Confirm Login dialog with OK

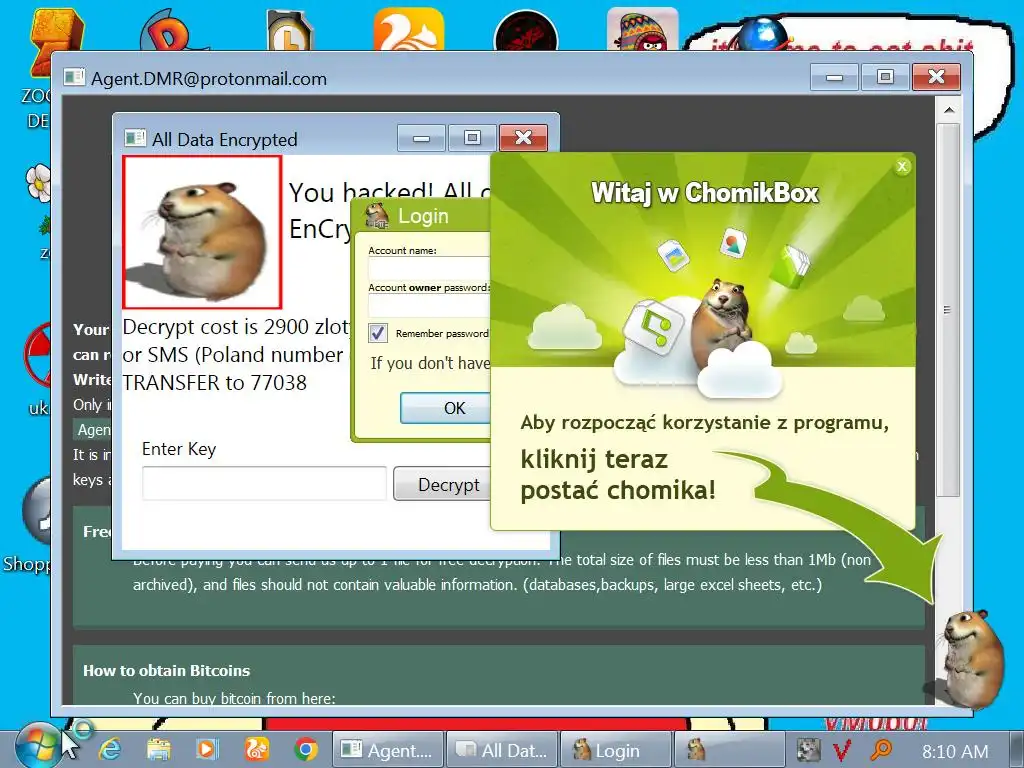(x=445, y=408)
